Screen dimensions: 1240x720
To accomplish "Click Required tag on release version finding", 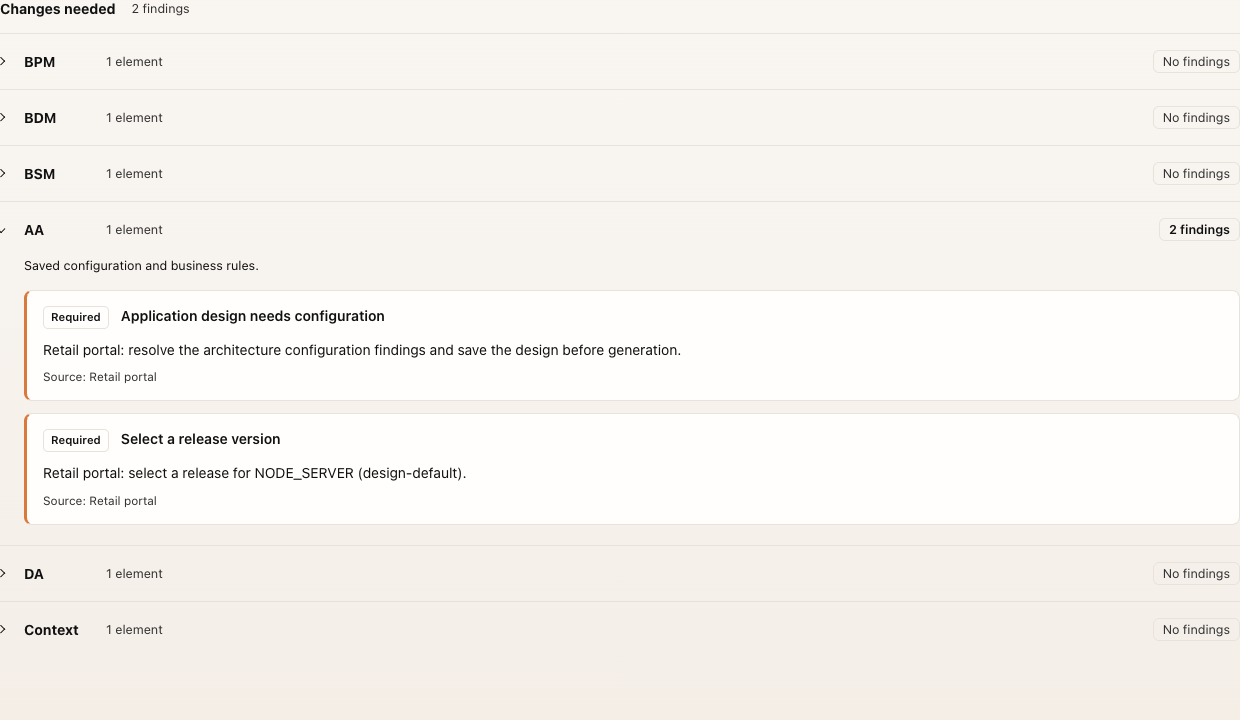I will click(x=76, y=440).
